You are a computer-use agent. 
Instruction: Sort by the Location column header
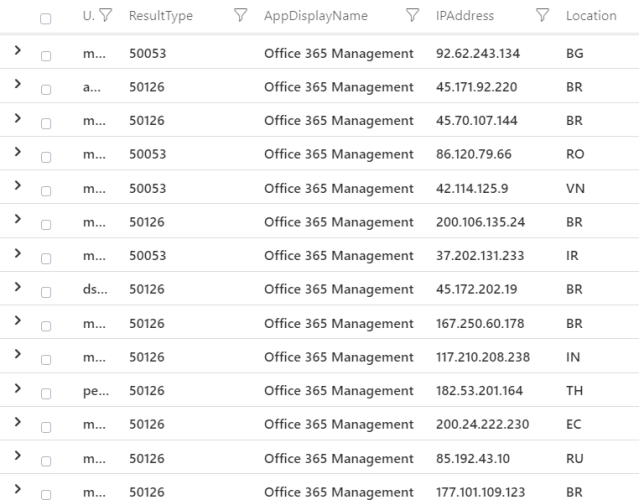coord(590,16)
